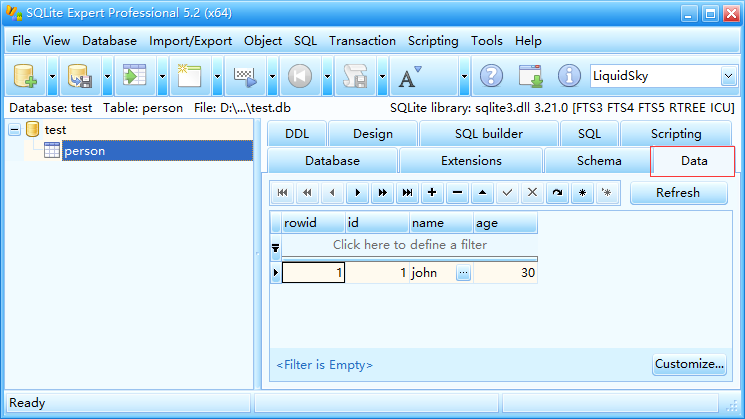The image size is (745, 419).
Task: Switch to the Design tab
Action: click(373, 133)
